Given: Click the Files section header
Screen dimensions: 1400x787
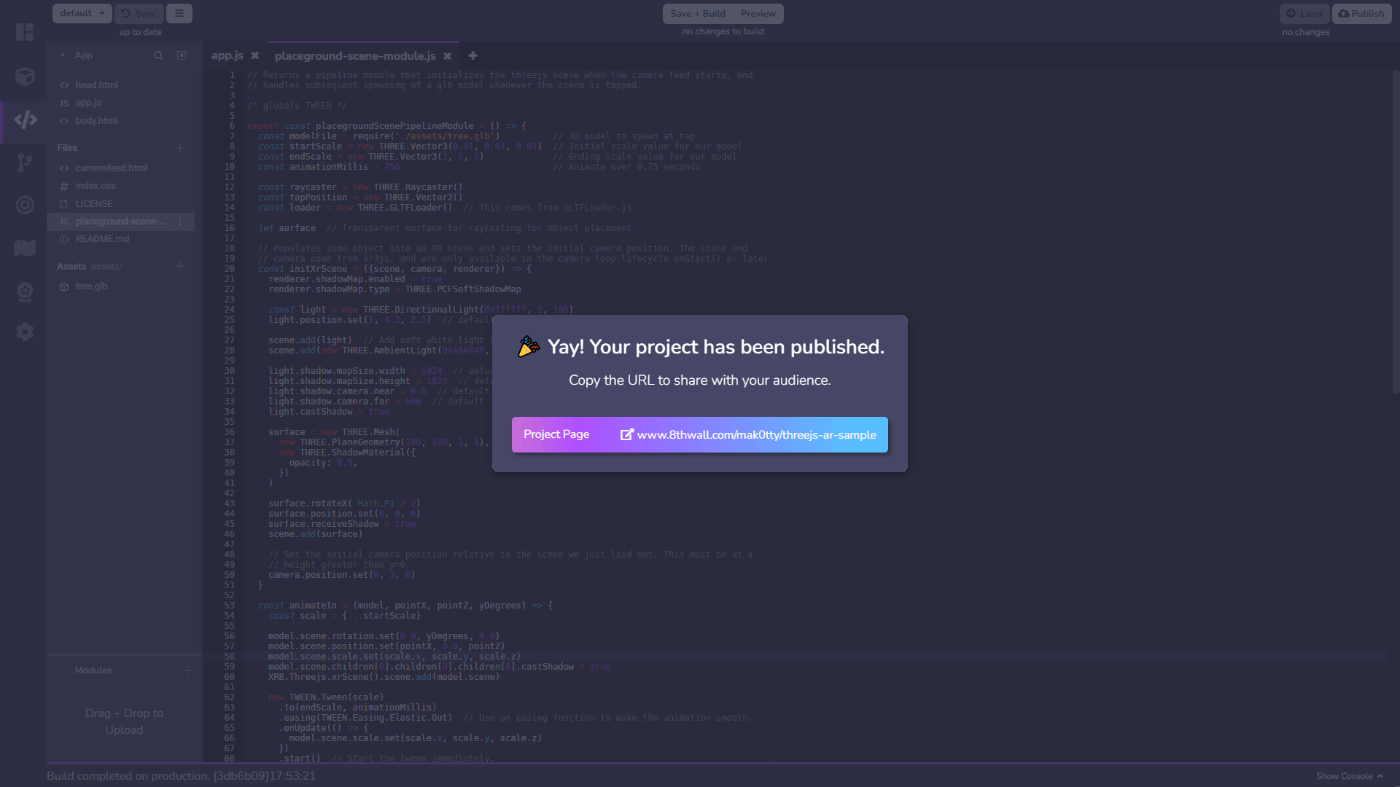Looking at the screenshot, I should pos(67,148).
